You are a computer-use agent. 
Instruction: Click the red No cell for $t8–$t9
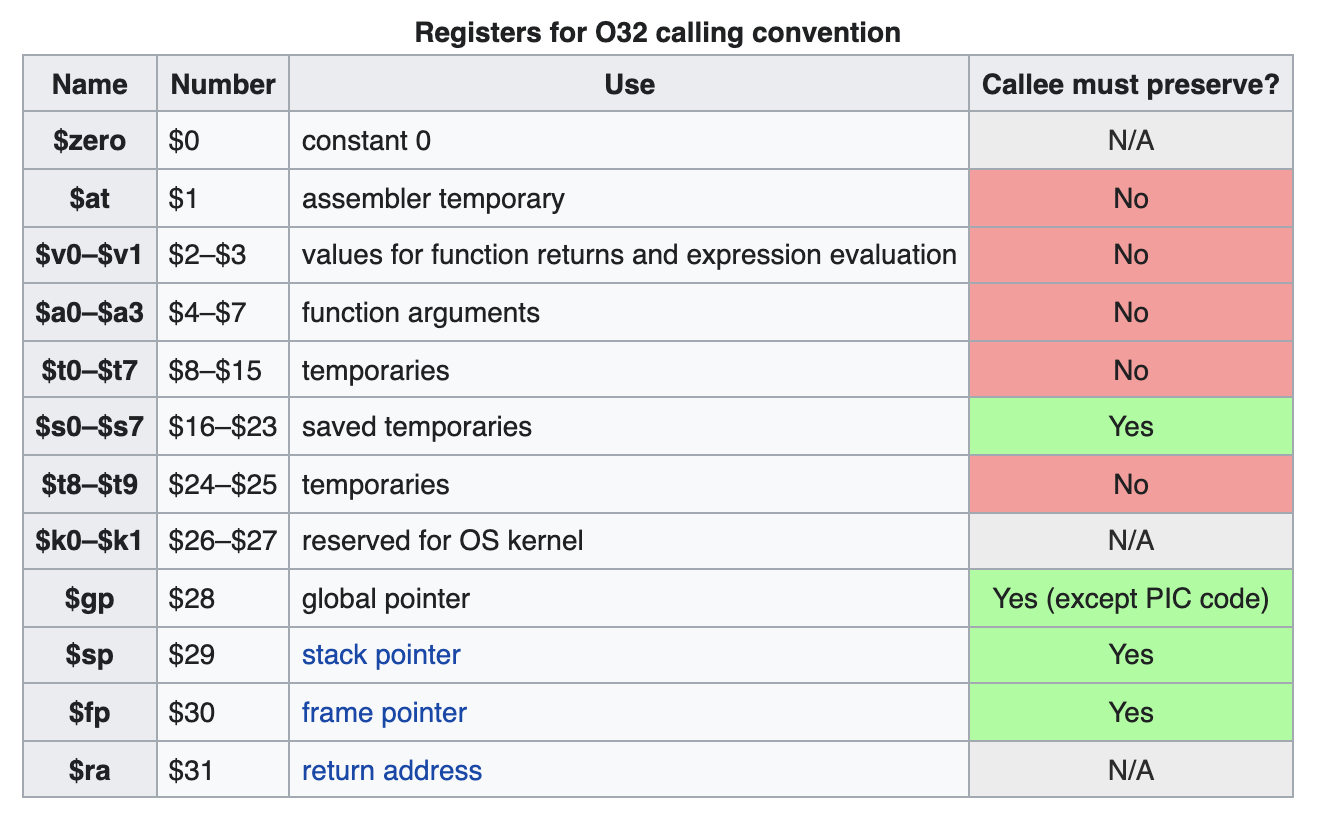point(1130,485)
